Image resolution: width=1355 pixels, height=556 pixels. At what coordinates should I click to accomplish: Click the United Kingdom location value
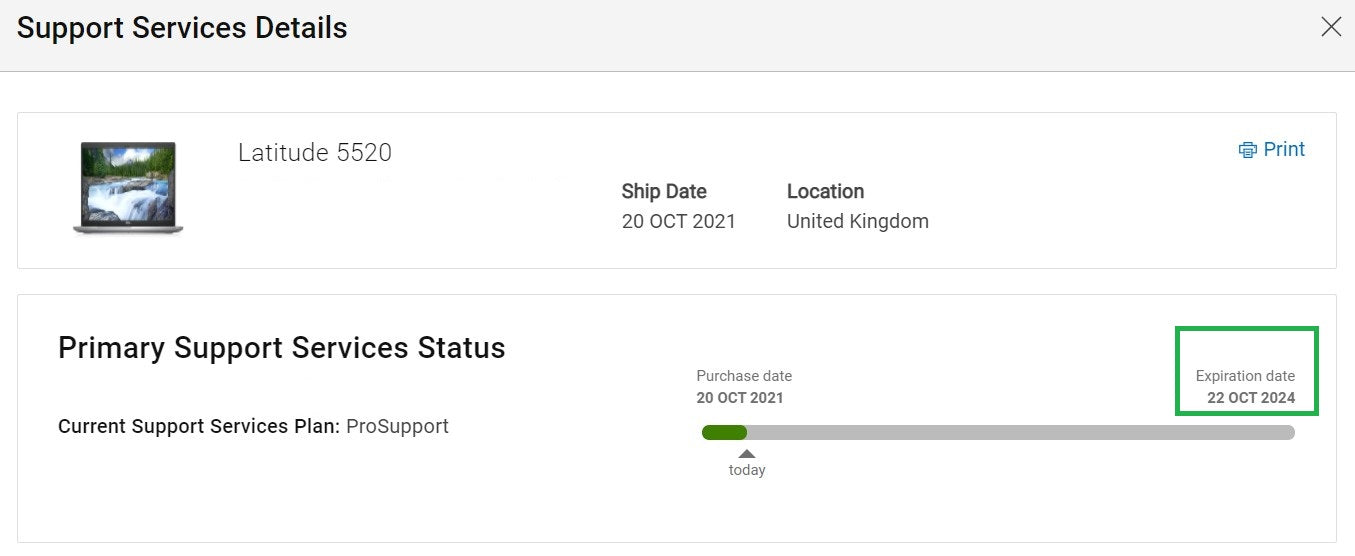tap(857, 221)
